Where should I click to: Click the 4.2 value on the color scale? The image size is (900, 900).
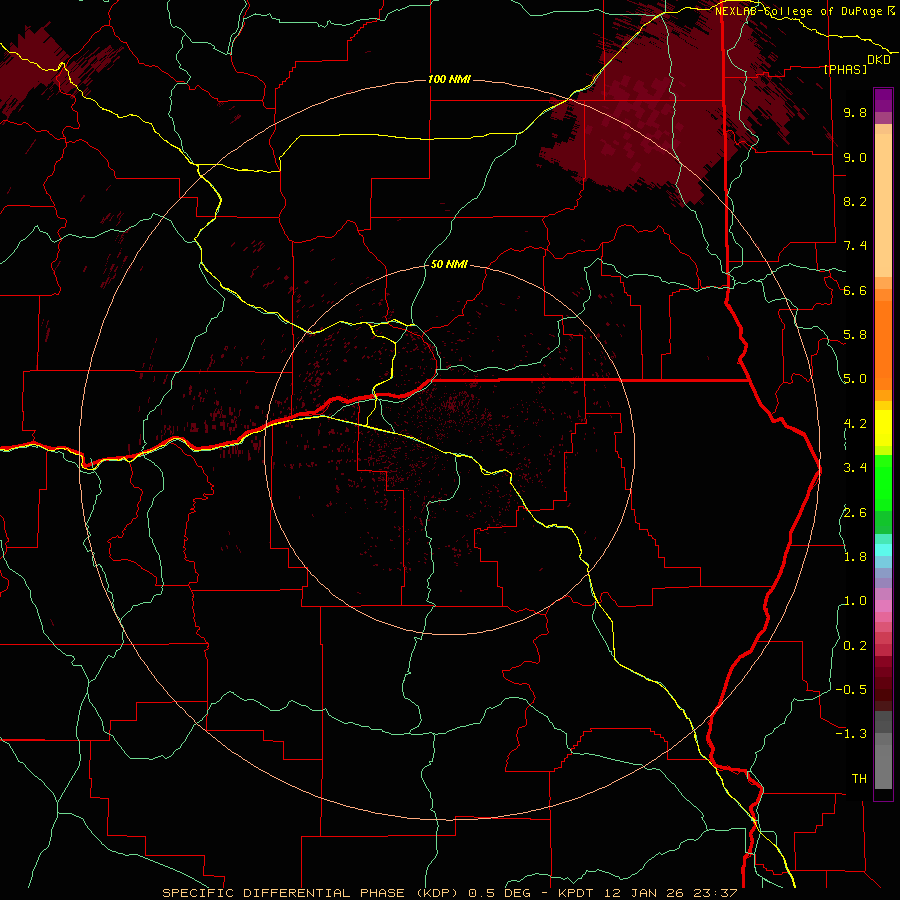pos(855,424)
